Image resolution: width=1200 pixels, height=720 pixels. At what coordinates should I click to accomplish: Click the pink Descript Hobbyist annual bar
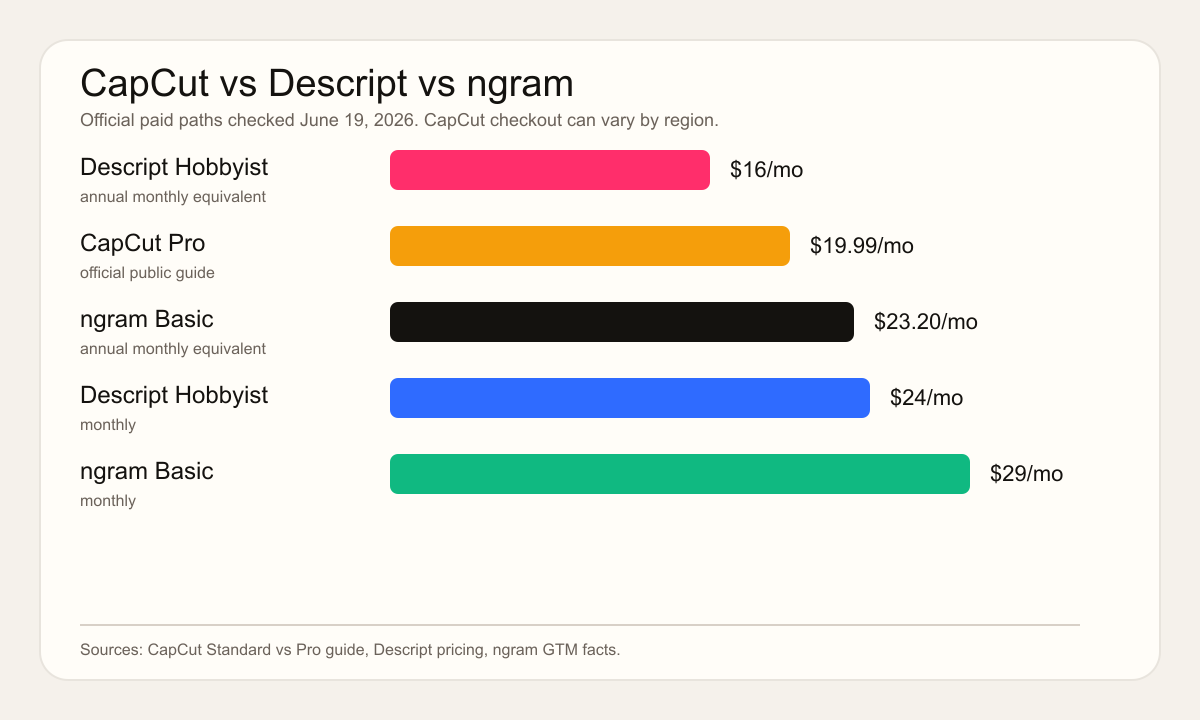[550, 170]
